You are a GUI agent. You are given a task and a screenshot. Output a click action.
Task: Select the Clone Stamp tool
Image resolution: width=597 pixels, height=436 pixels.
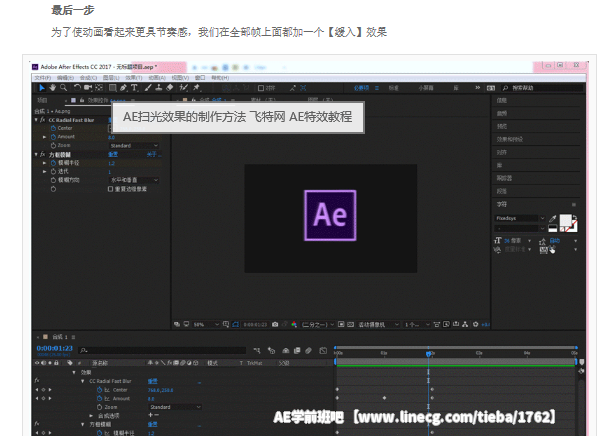tap(159, 88)
